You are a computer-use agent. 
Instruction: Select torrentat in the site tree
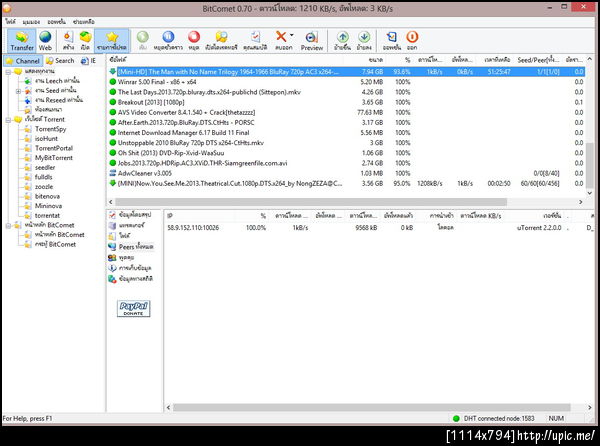[x=47, y=215]
